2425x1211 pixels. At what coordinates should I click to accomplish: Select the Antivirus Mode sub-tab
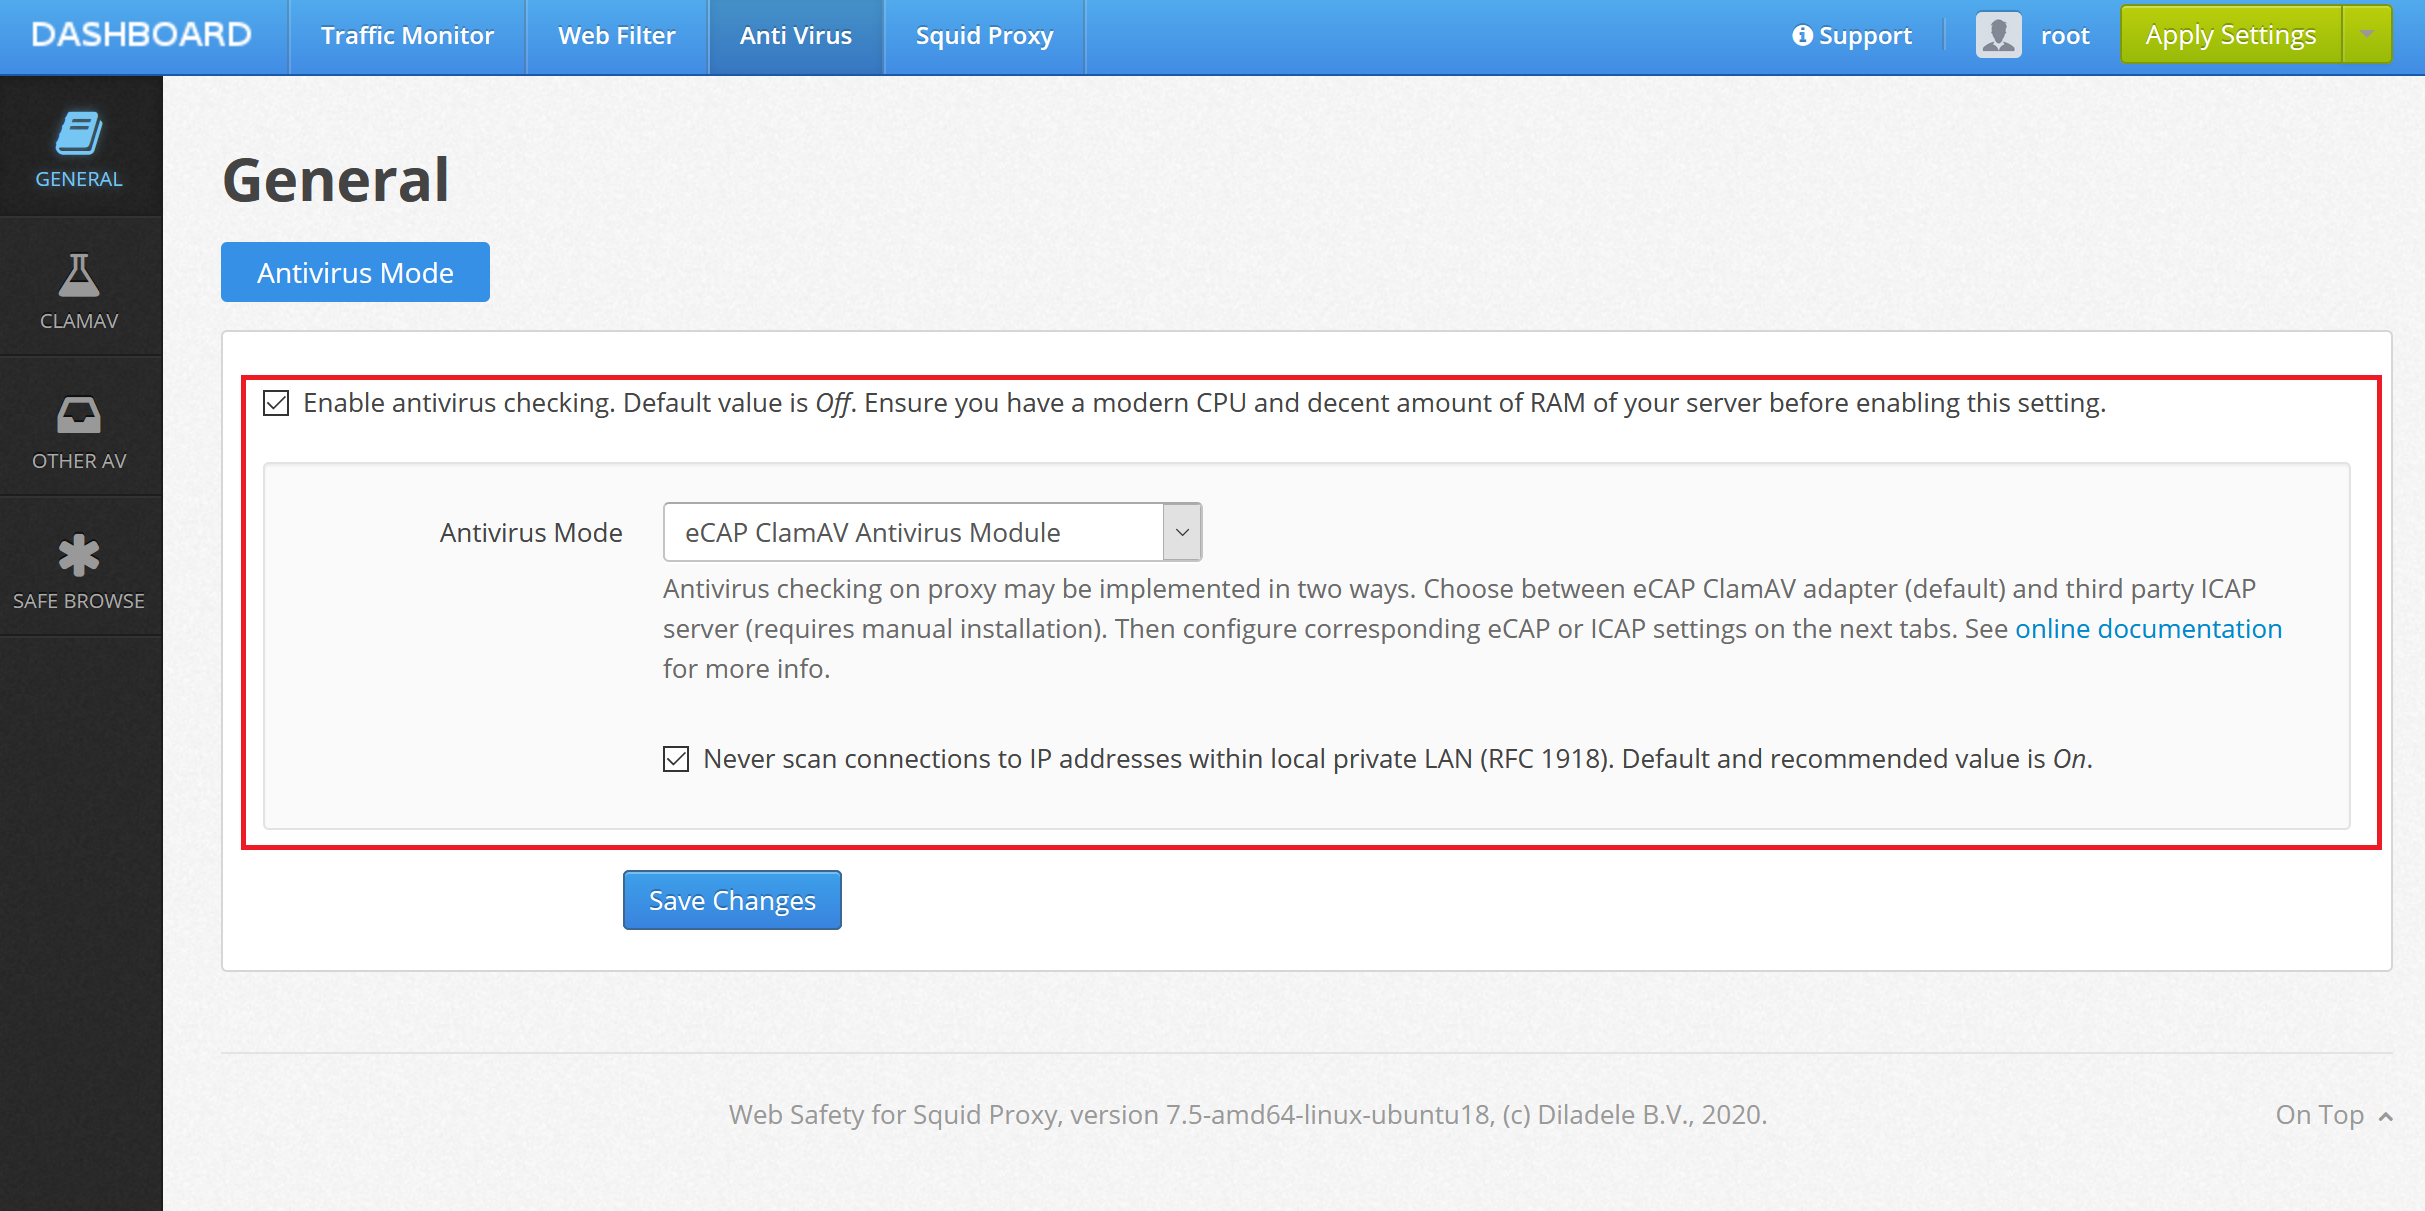pyautogui.click(x=355, y=272)
